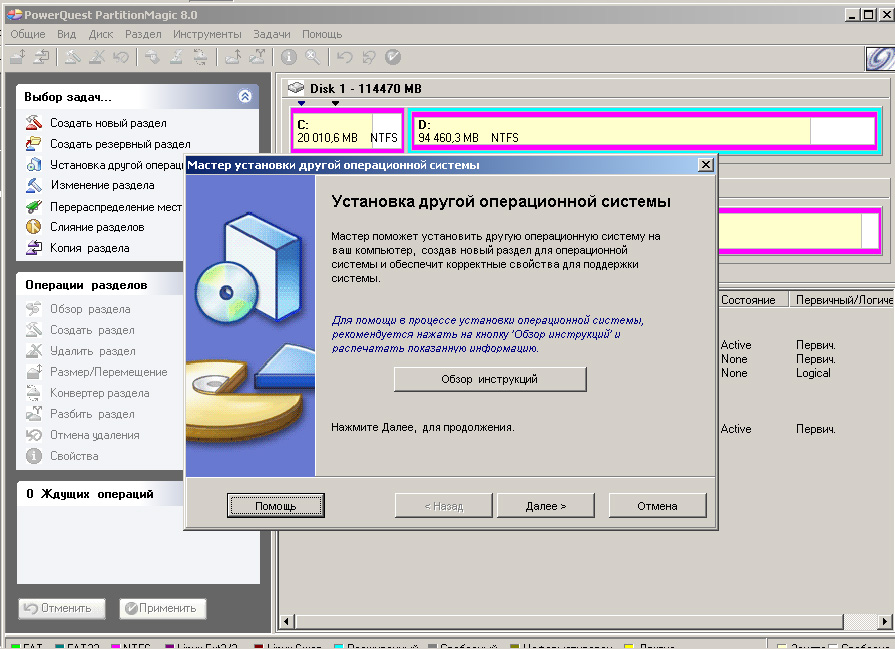The width and height of the screenshot is (895, 650).
Task: Click the Копия раздела task icon
Action: [34, 248]
